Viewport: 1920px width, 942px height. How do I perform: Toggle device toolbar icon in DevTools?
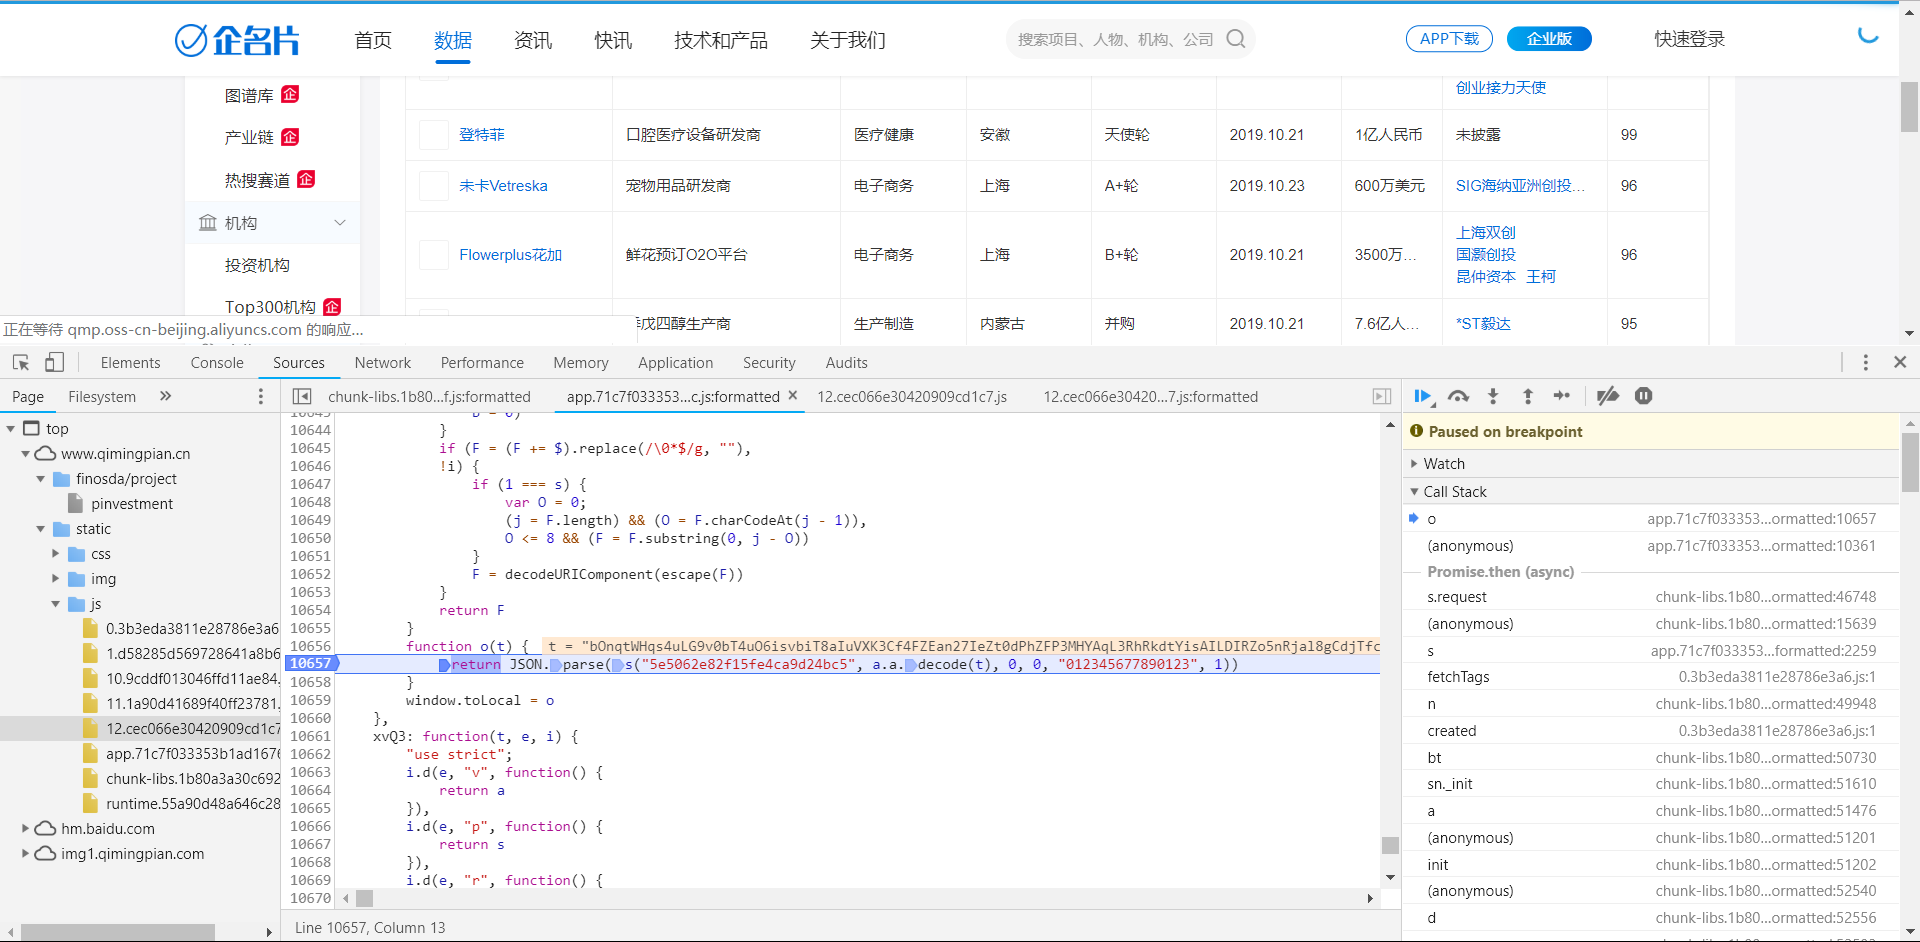point(54,362)
